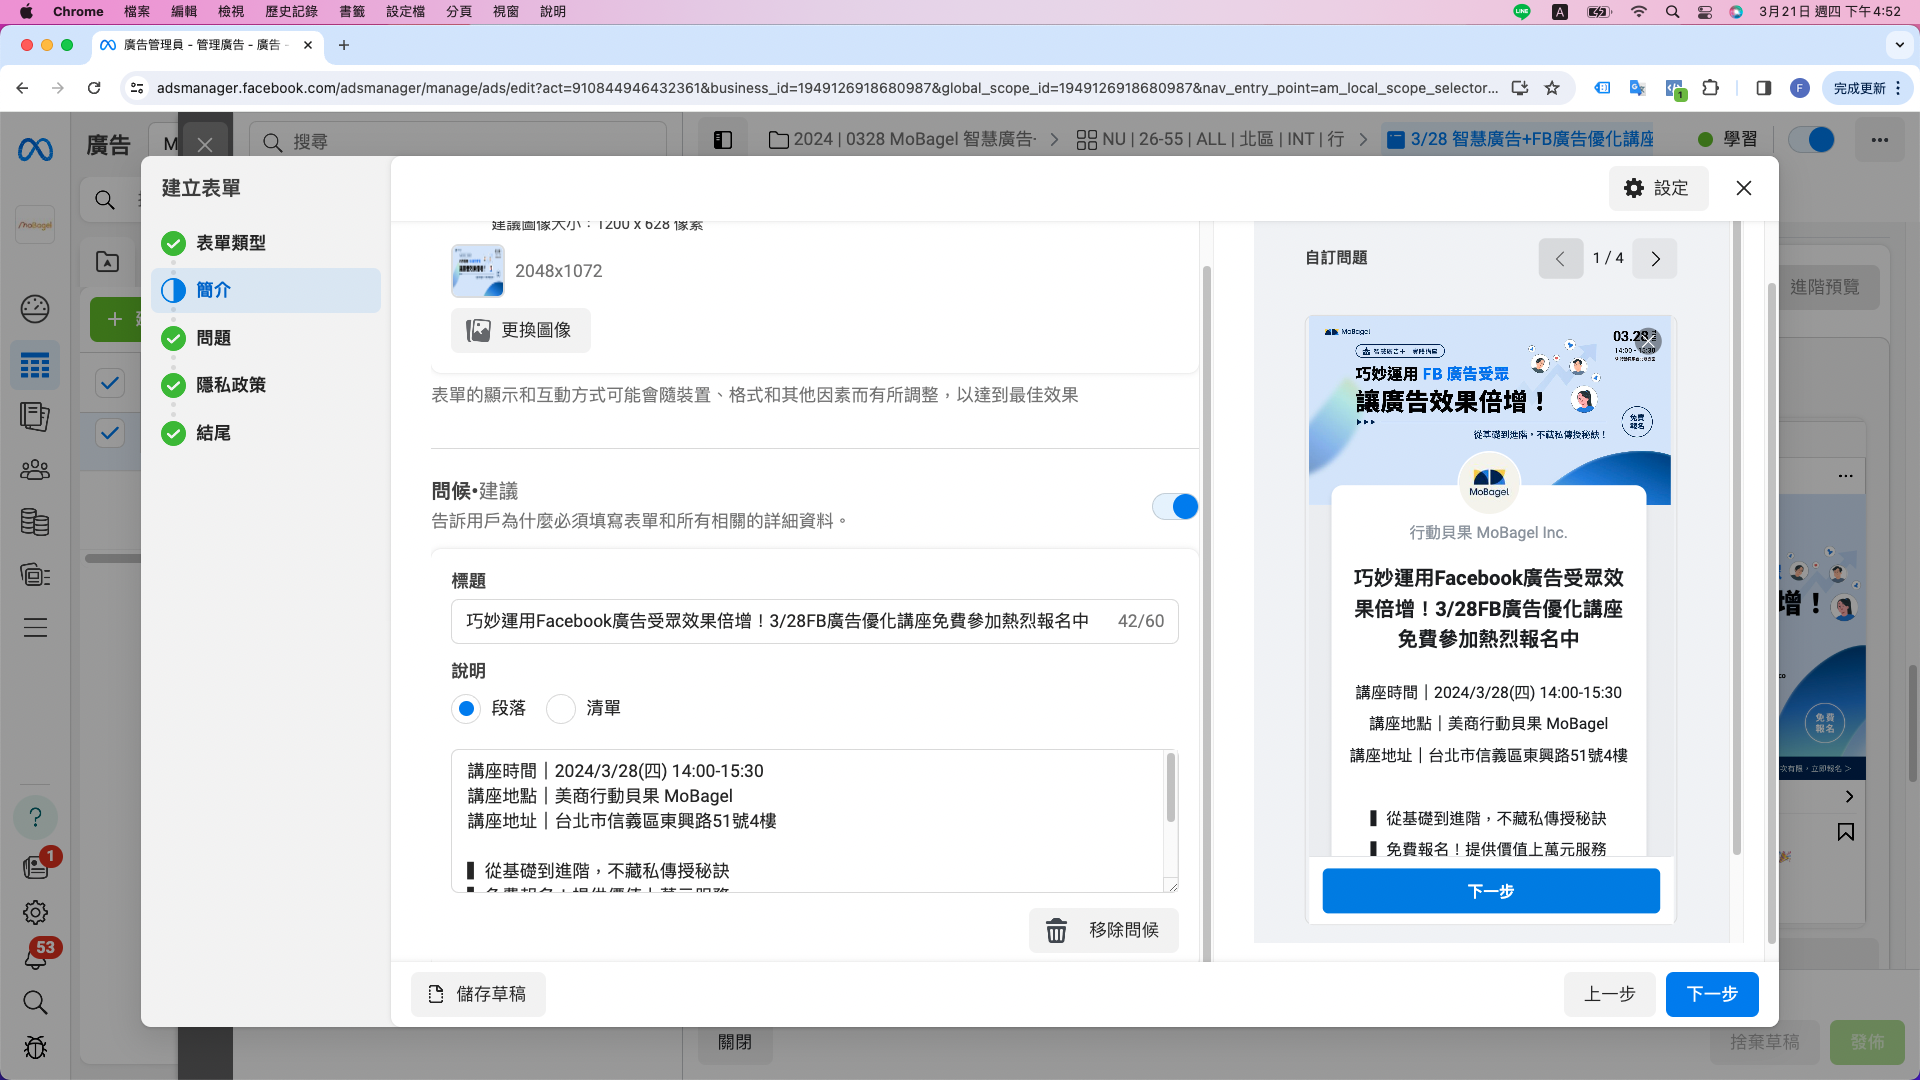Open all tools hamburger menu icon
The image size is (1920, 1080).
point(35,628)
